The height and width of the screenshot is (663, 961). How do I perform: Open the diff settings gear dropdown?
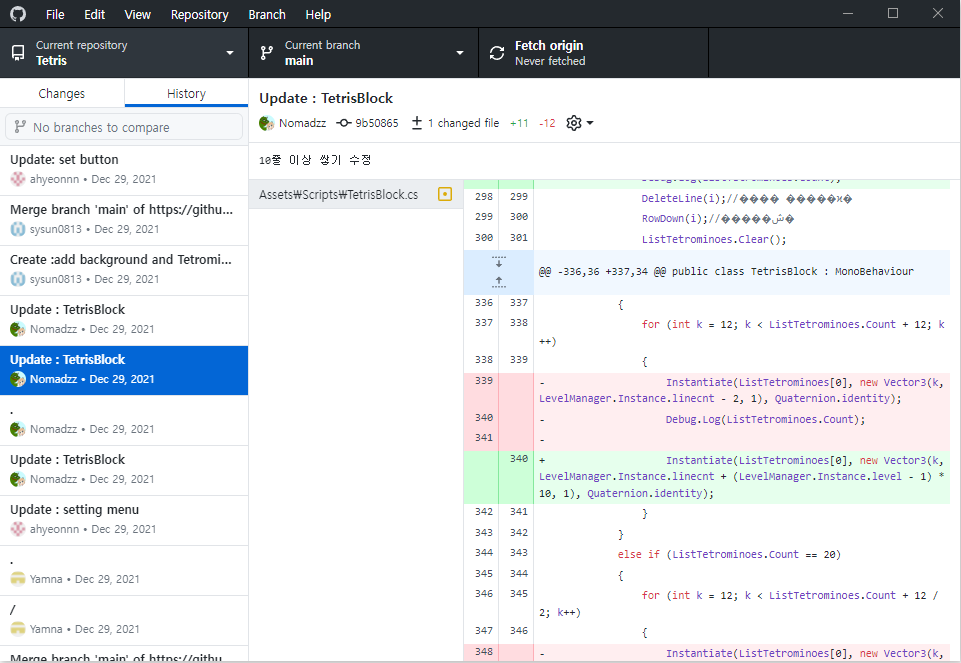pyautogui.click(x=579, y=123)
